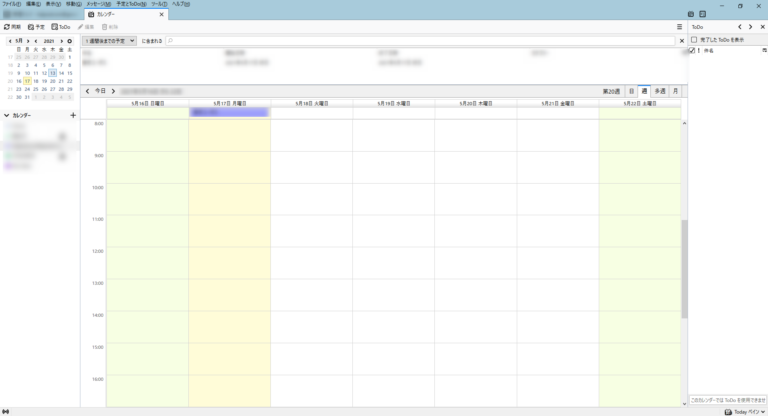768x416 pixels.
Task: Go to next week using right arrow
Action: pos(113,91)
